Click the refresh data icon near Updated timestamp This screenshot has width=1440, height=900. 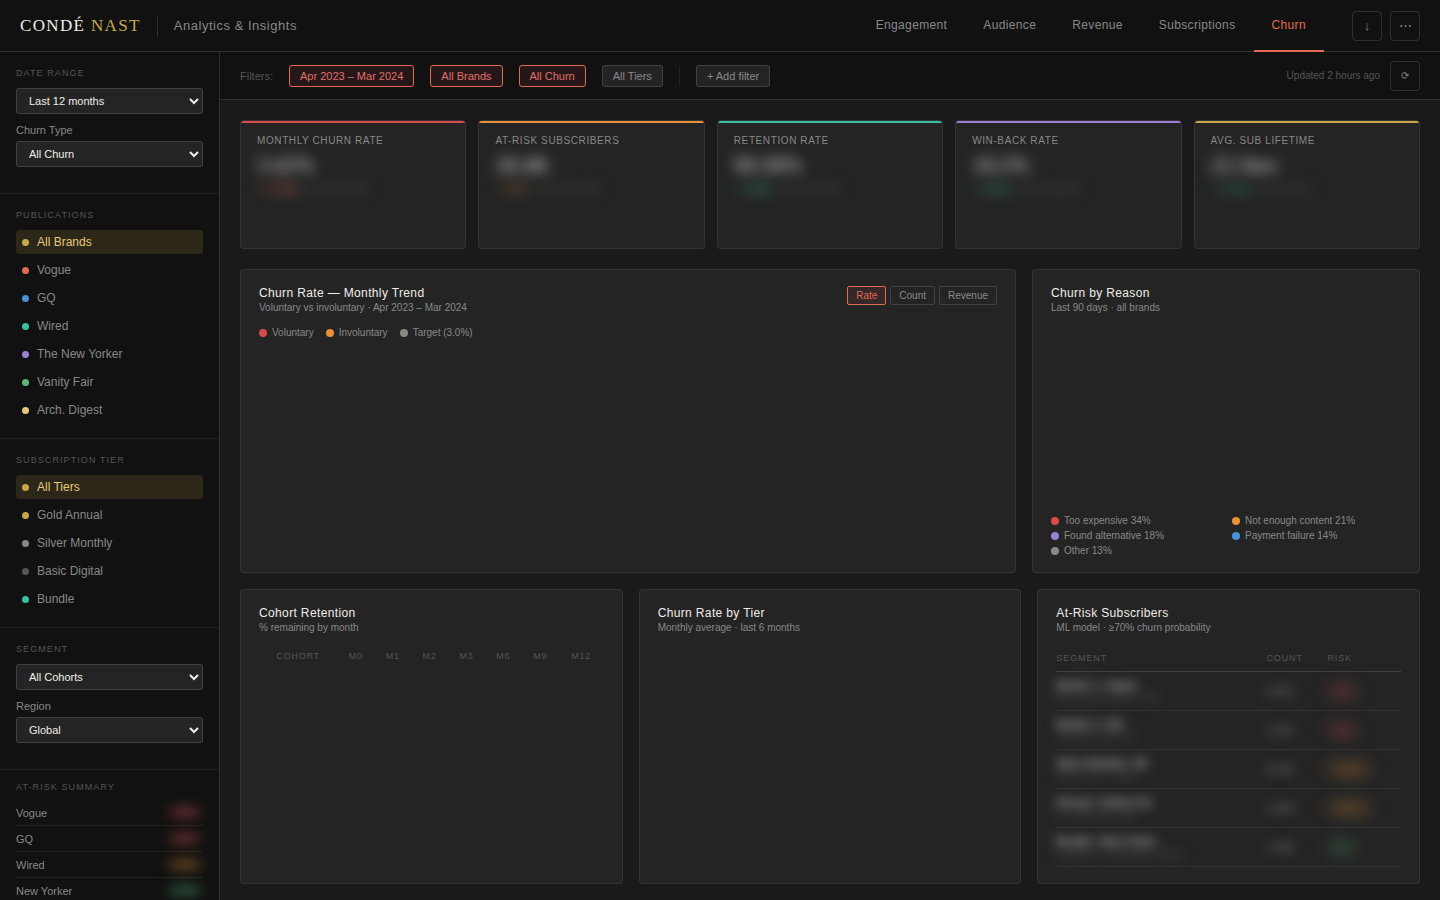click(x=1405, y=75)
